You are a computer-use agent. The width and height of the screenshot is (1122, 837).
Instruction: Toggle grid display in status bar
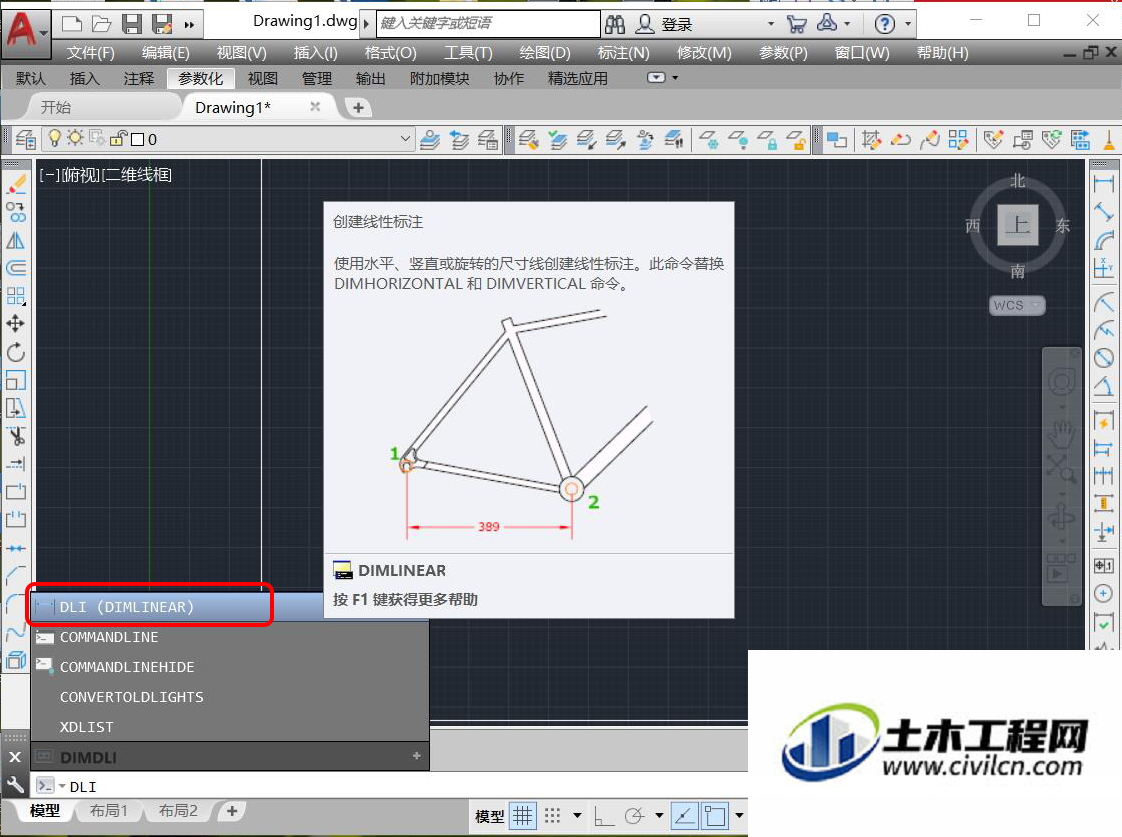[x=523, y=816]
